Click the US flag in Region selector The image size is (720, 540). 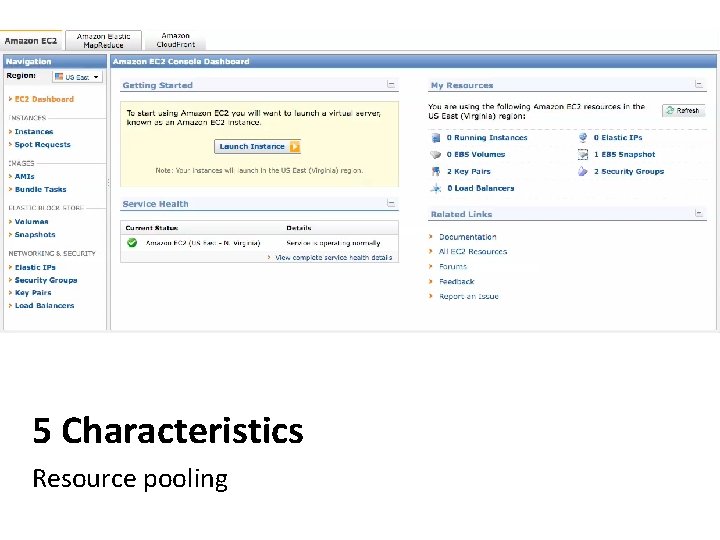pos(59,77)
